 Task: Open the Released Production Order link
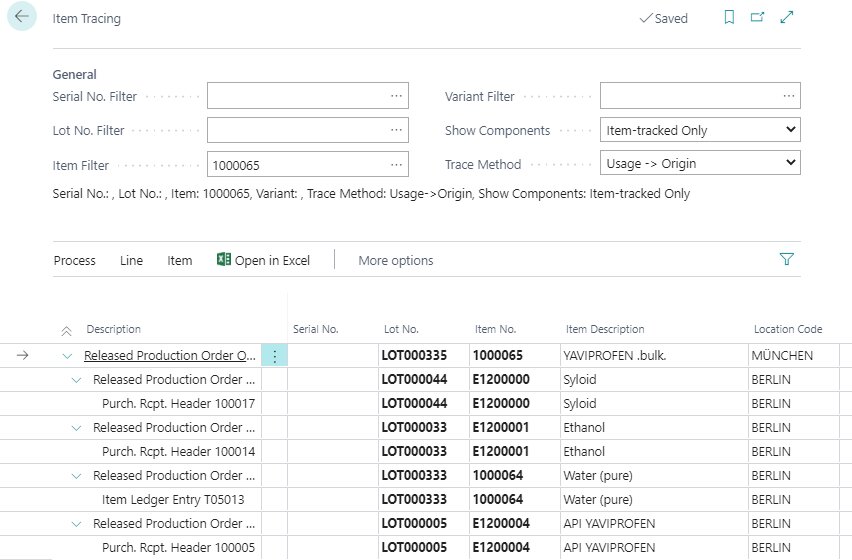[x=170, y=356]
